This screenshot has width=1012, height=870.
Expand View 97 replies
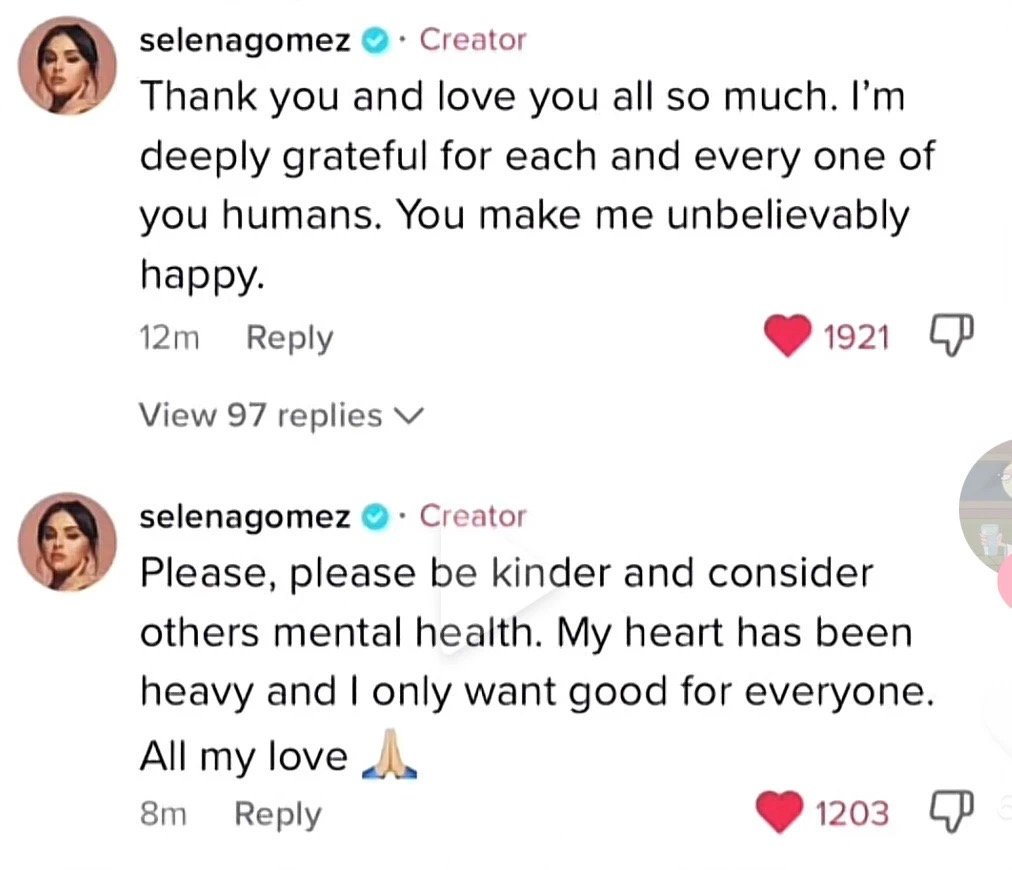click(x=281, y=415)
